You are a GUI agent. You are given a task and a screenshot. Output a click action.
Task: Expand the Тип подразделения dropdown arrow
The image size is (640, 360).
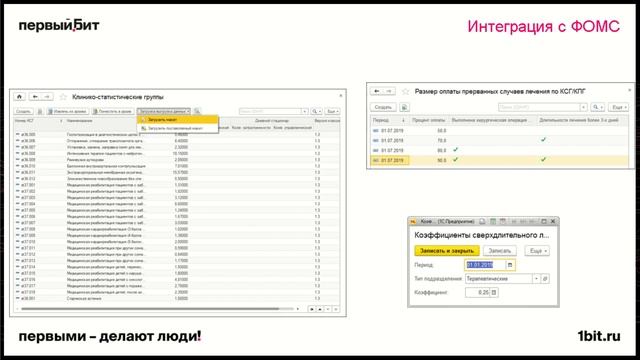pos(536,279)
